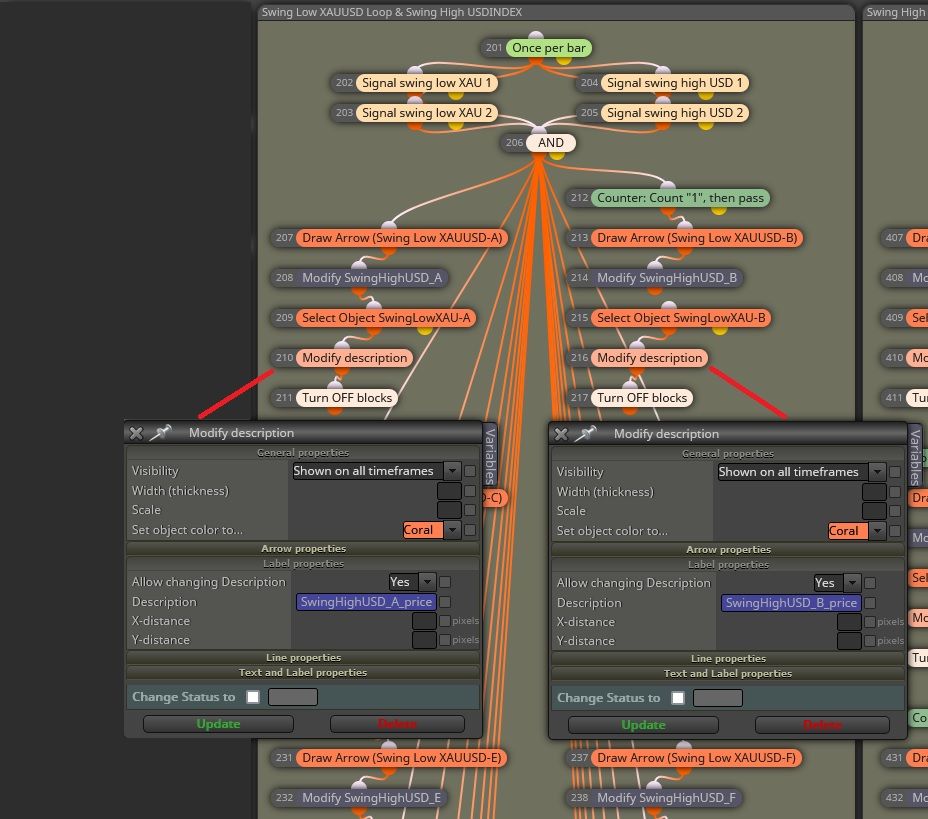Expand Line properties section, right dialog
928x819 pixels.
point(728,659)
